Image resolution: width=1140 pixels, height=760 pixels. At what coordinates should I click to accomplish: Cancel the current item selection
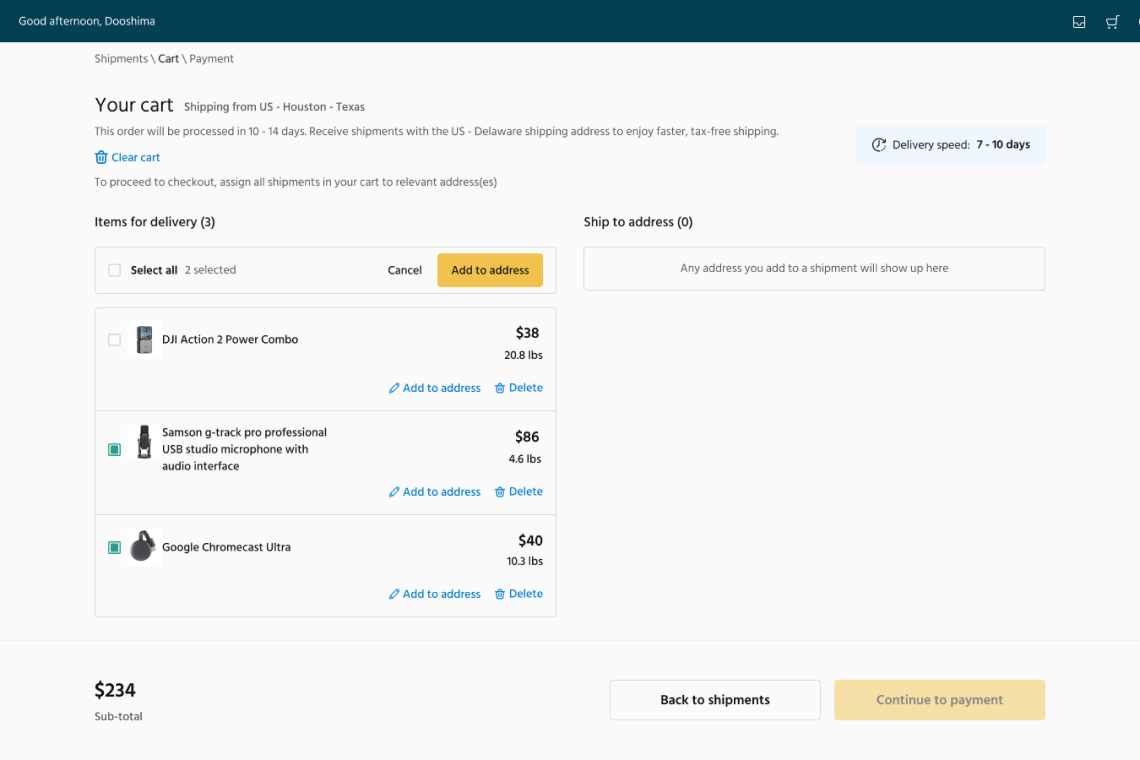[404, 271]
